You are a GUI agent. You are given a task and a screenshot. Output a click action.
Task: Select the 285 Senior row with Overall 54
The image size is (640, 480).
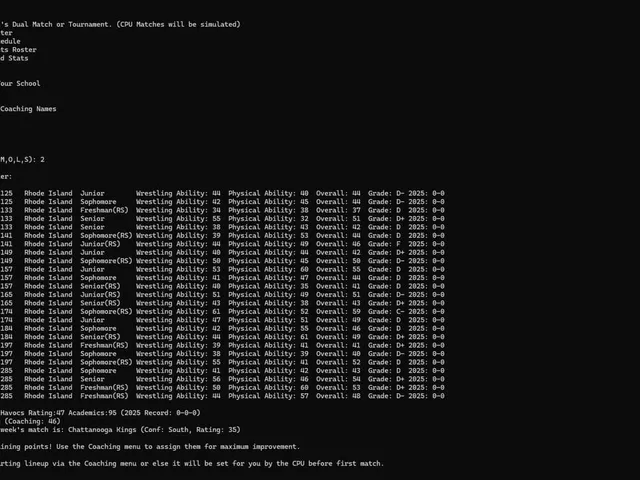pyautogui.click(x=222, y=379)
